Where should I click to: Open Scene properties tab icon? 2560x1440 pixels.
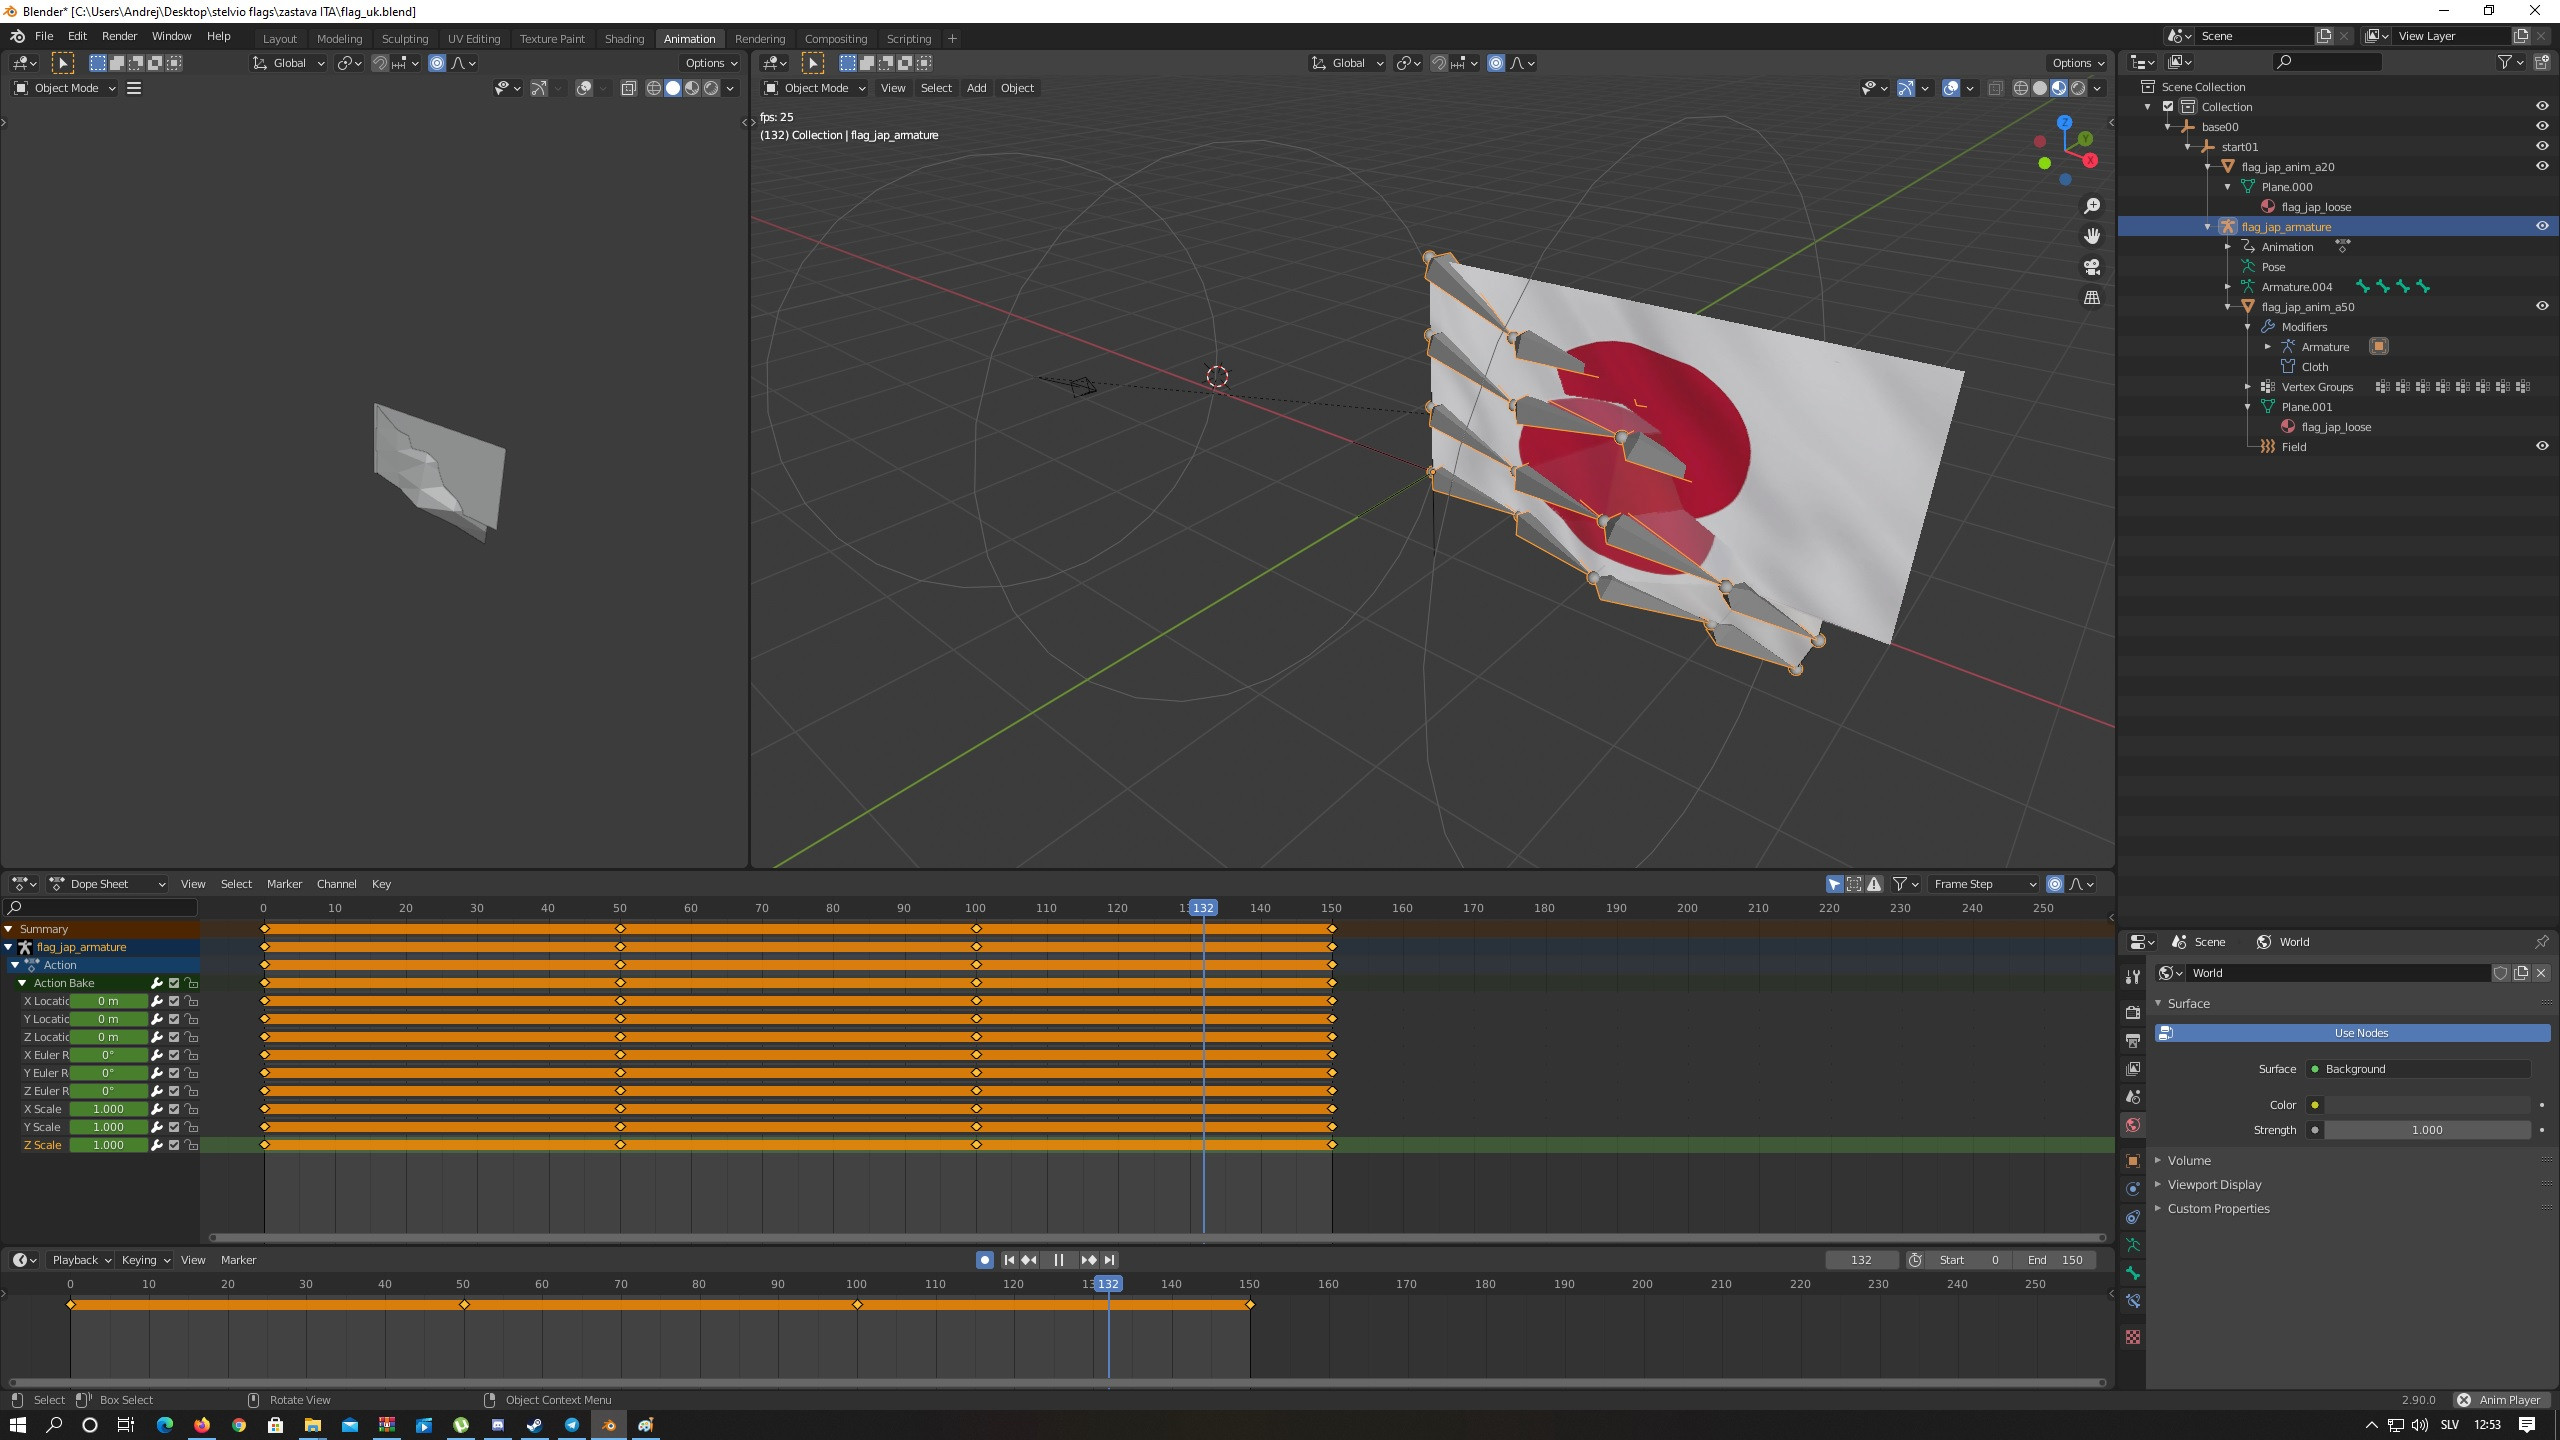tap(2132, 1097)
